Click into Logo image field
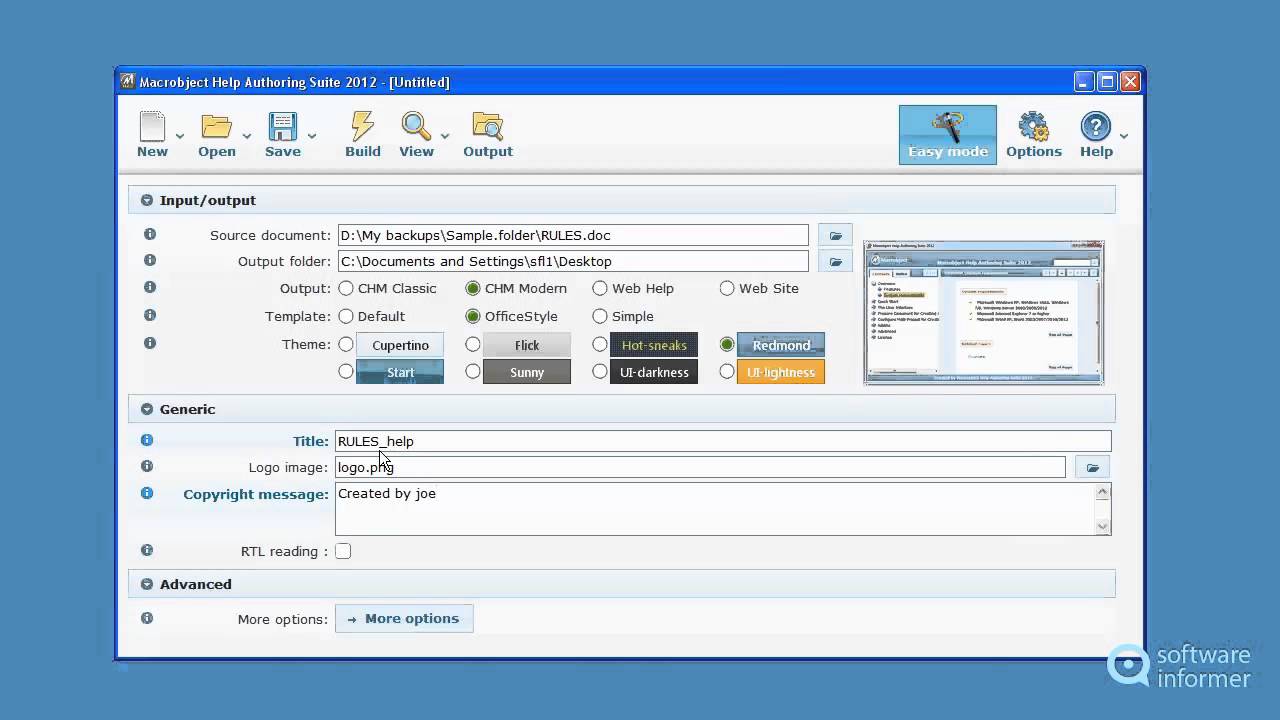Screen dimensions: 1280x720 click(700, 467)
